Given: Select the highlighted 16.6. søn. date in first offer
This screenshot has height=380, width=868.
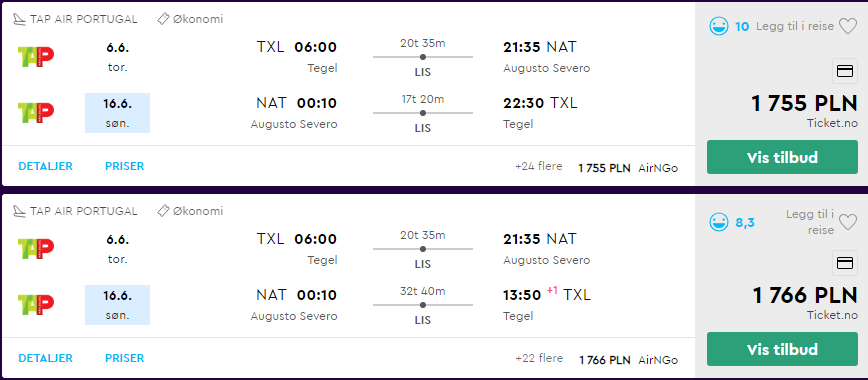Looking at the screenshot, I should 117,113.
